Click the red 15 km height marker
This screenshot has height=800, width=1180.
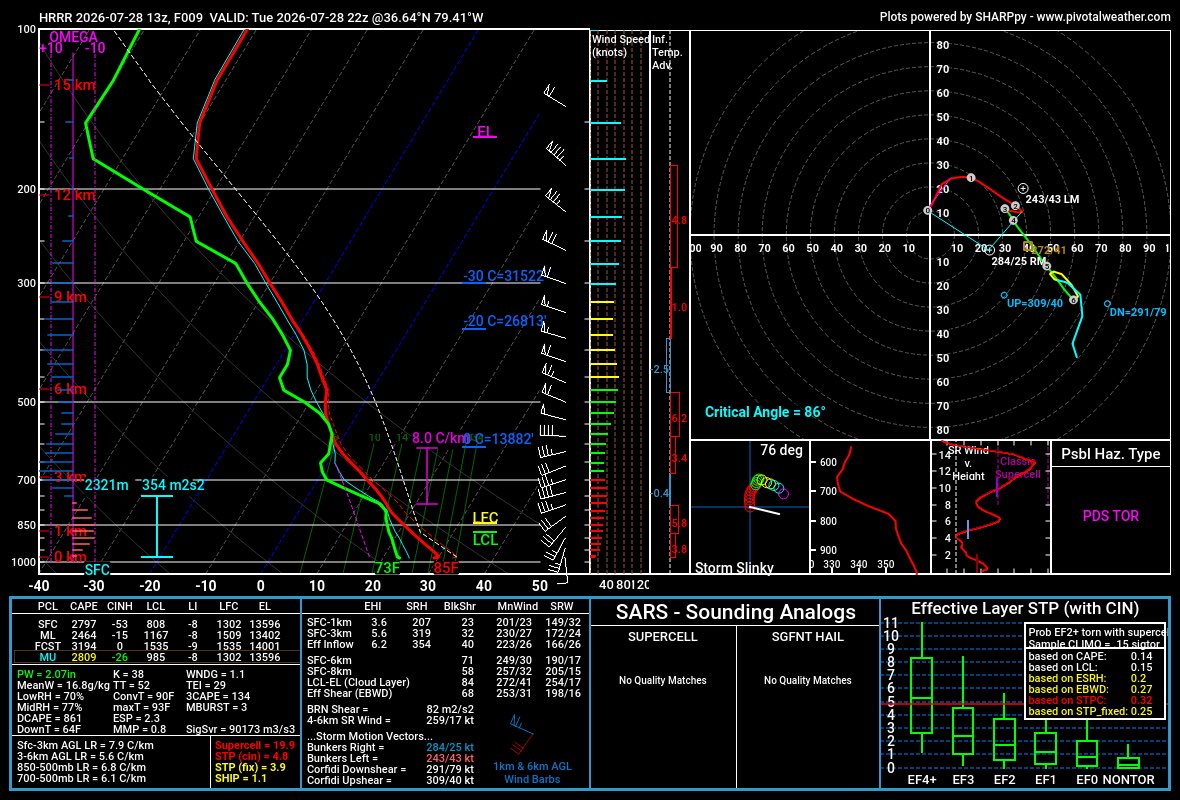point(74,85)
